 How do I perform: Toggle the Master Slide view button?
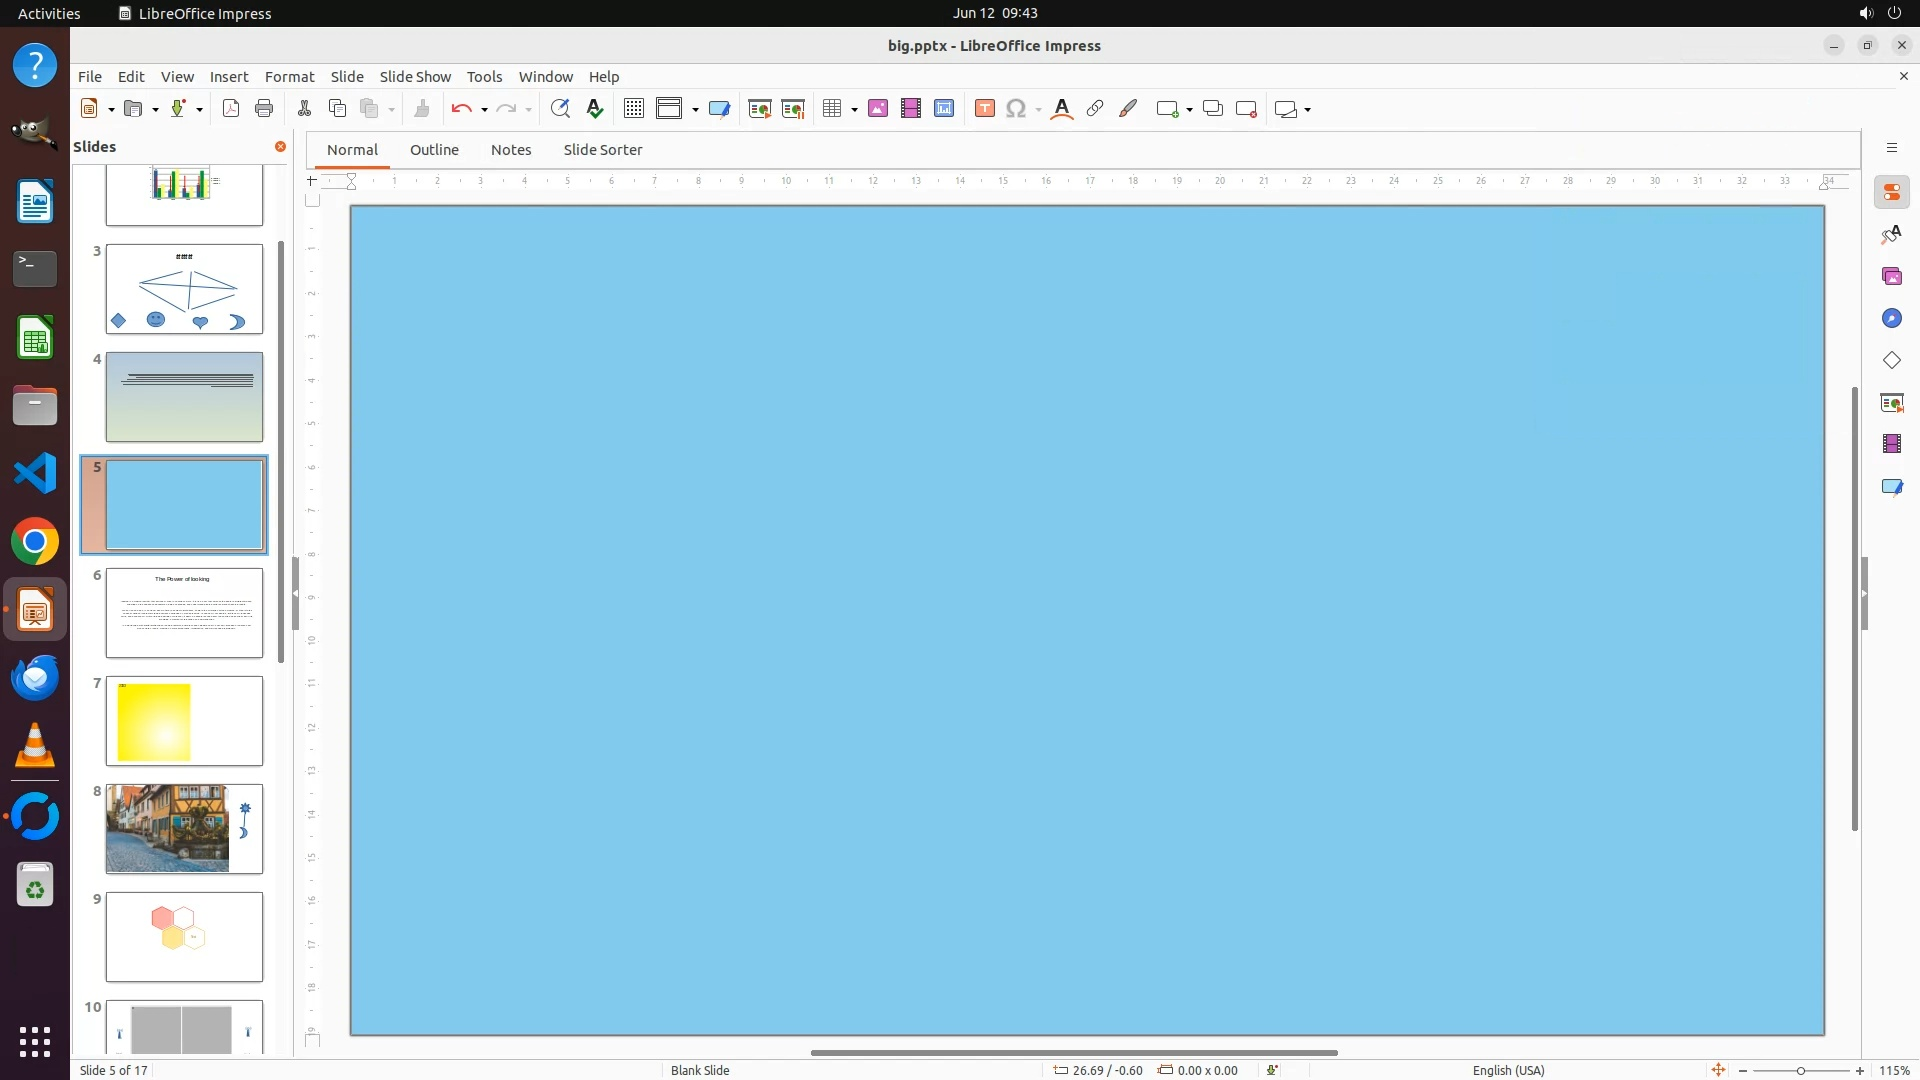pyautogui.click(x=719, y=109)
